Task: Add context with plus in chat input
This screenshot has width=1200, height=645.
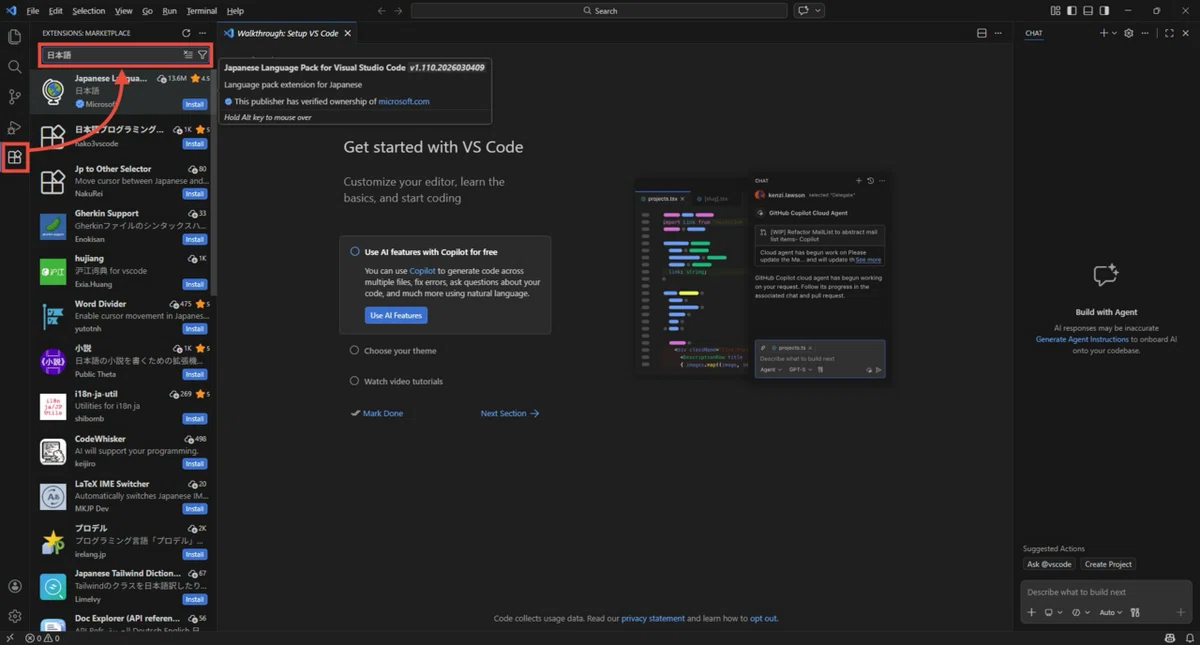Action: click(1032, 612)
